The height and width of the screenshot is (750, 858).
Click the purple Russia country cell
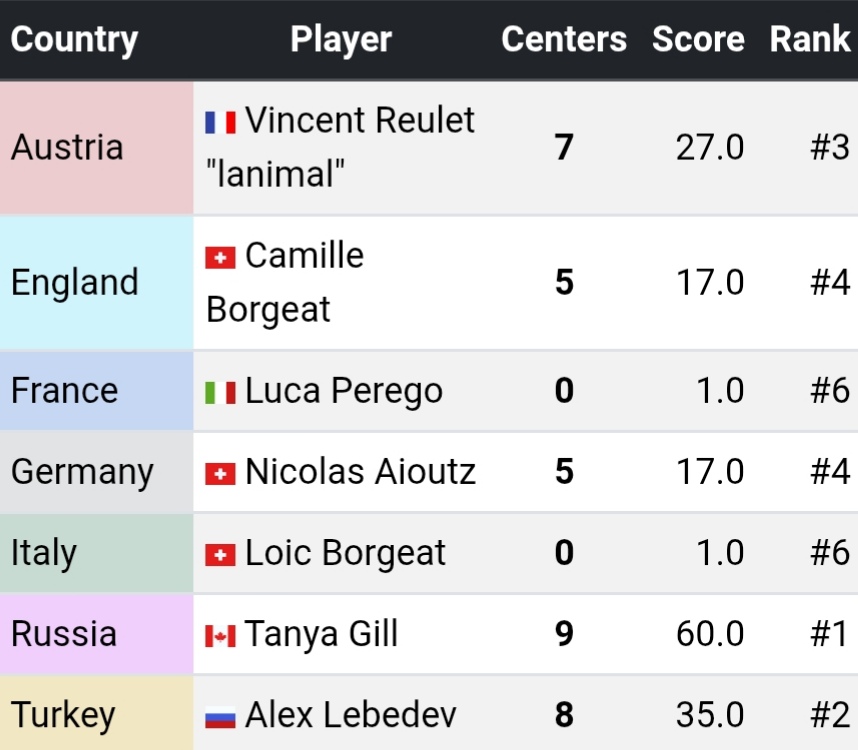pyautogui.click(x=97, y=634)
